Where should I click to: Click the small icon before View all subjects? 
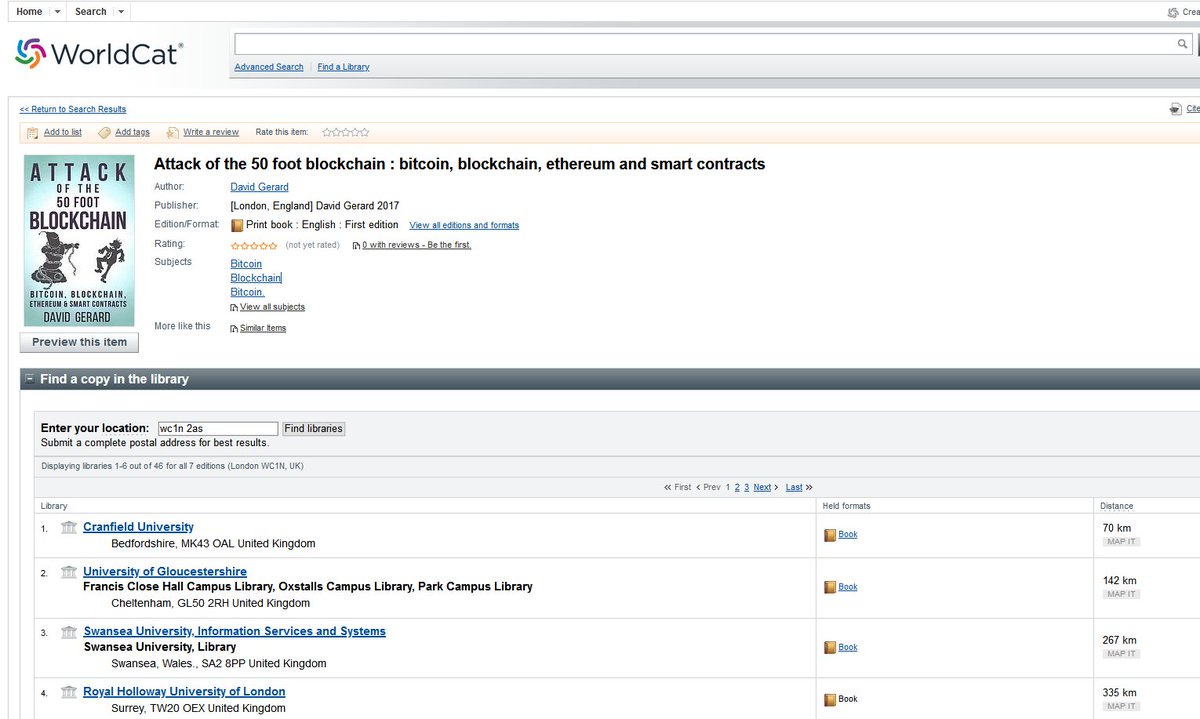click(x=234, y=307)
